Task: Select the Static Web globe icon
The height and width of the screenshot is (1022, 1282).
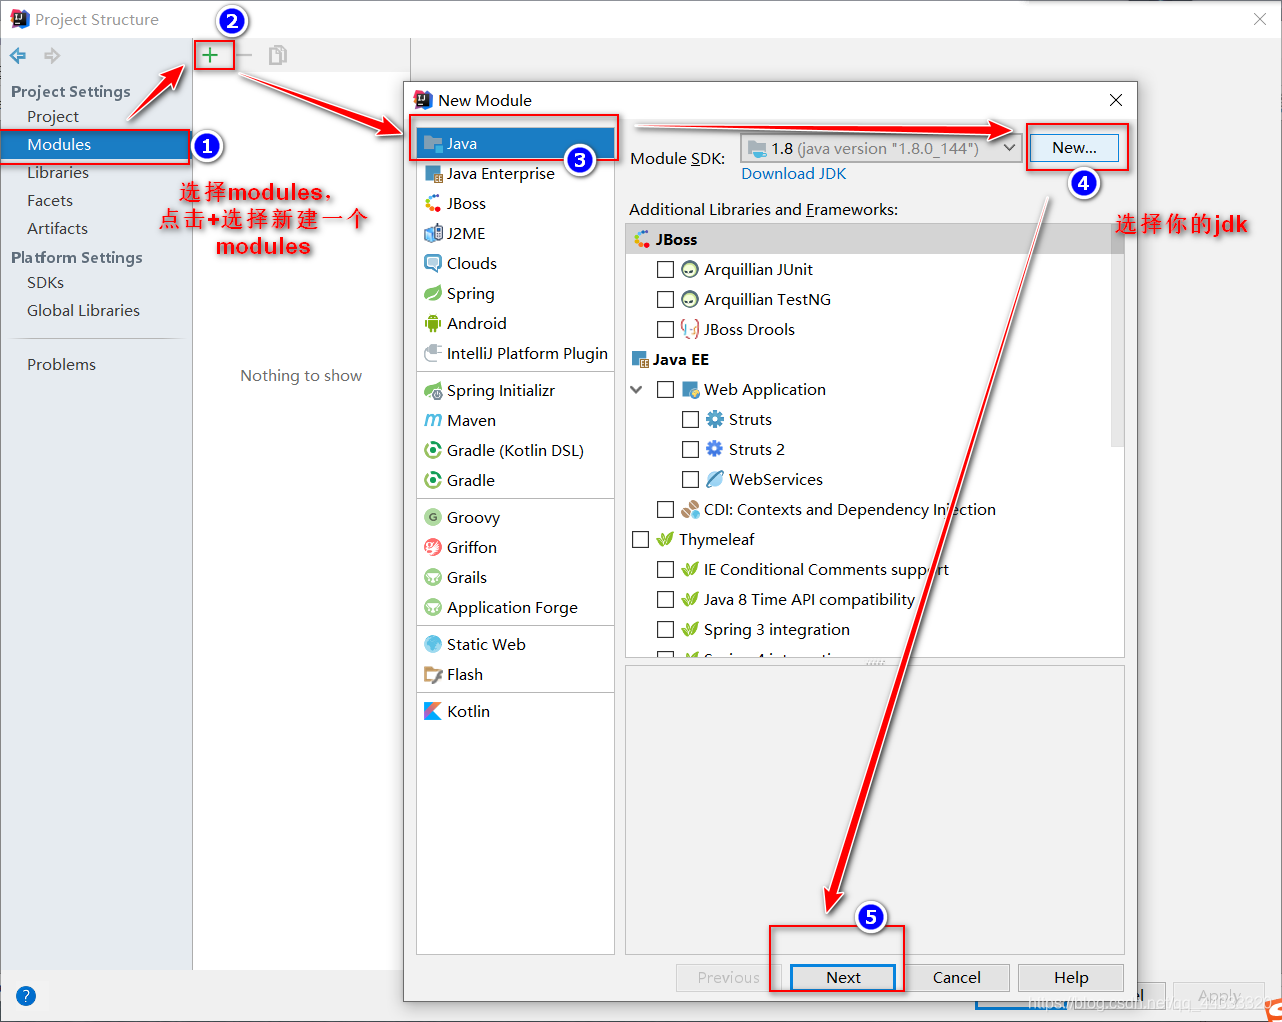Action: click(x=433, y=645)
